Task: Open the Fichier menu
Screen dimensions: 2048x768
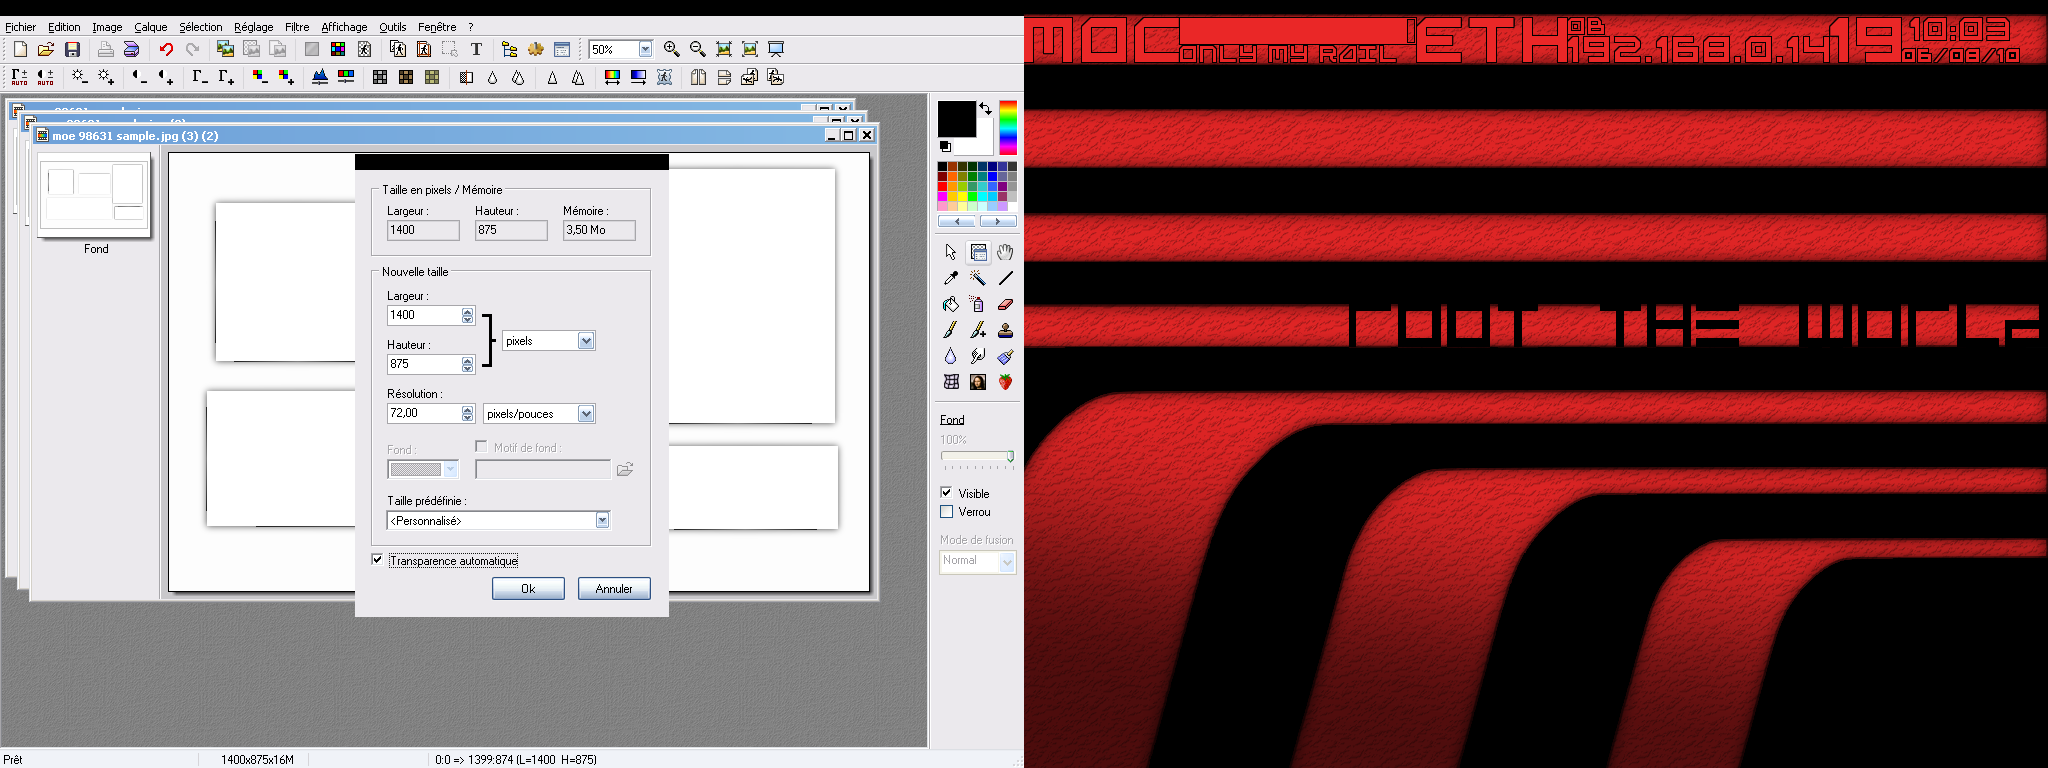Action: coord(20,27)
